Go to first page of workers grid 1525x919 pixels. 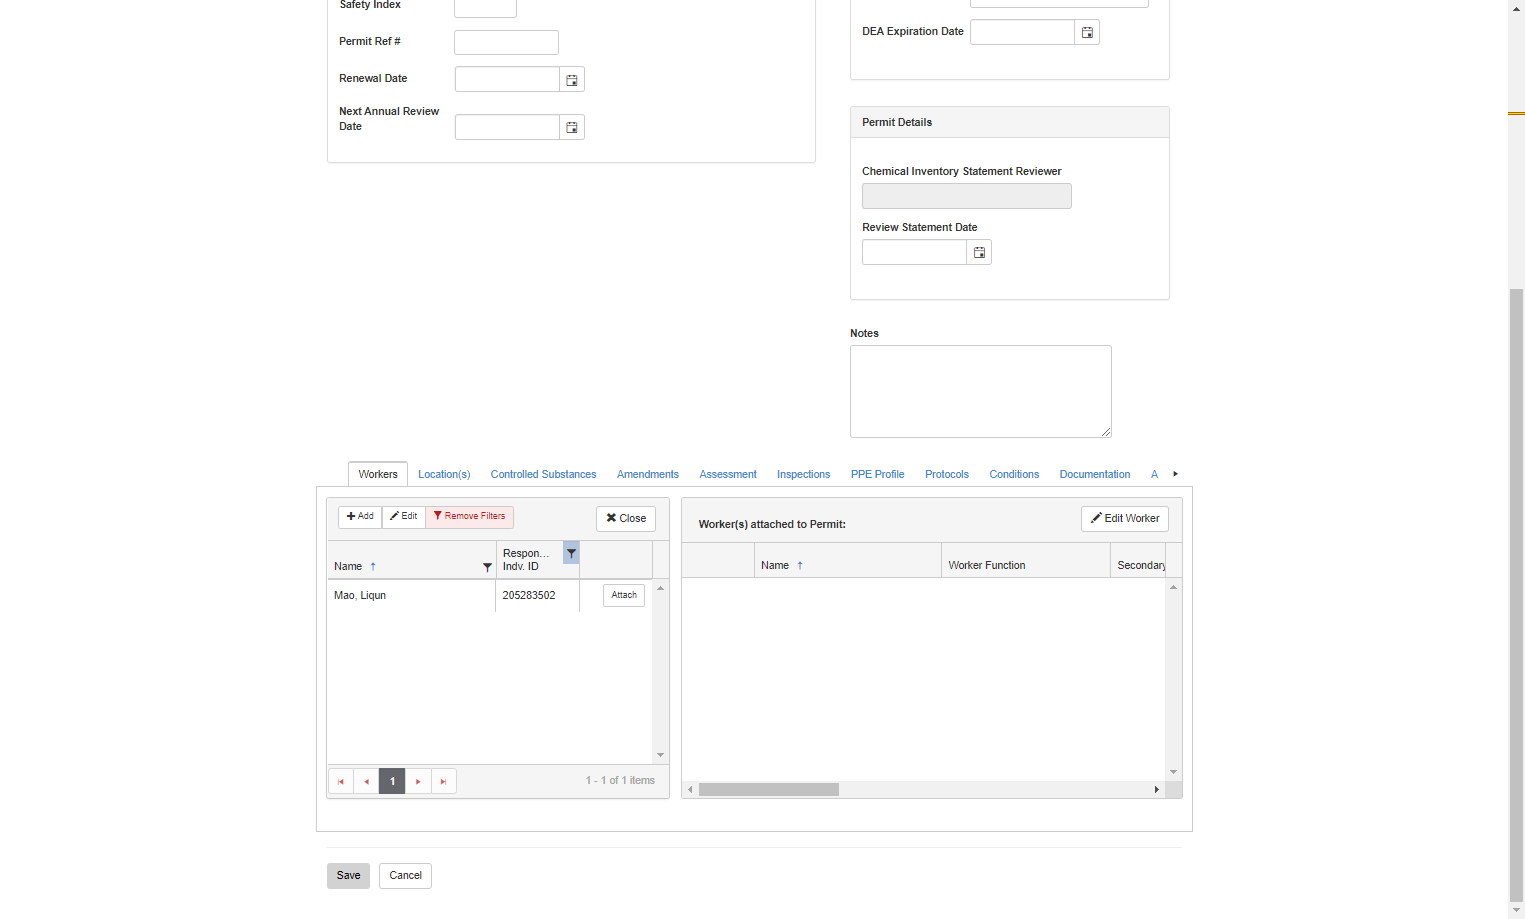[341, 781]
